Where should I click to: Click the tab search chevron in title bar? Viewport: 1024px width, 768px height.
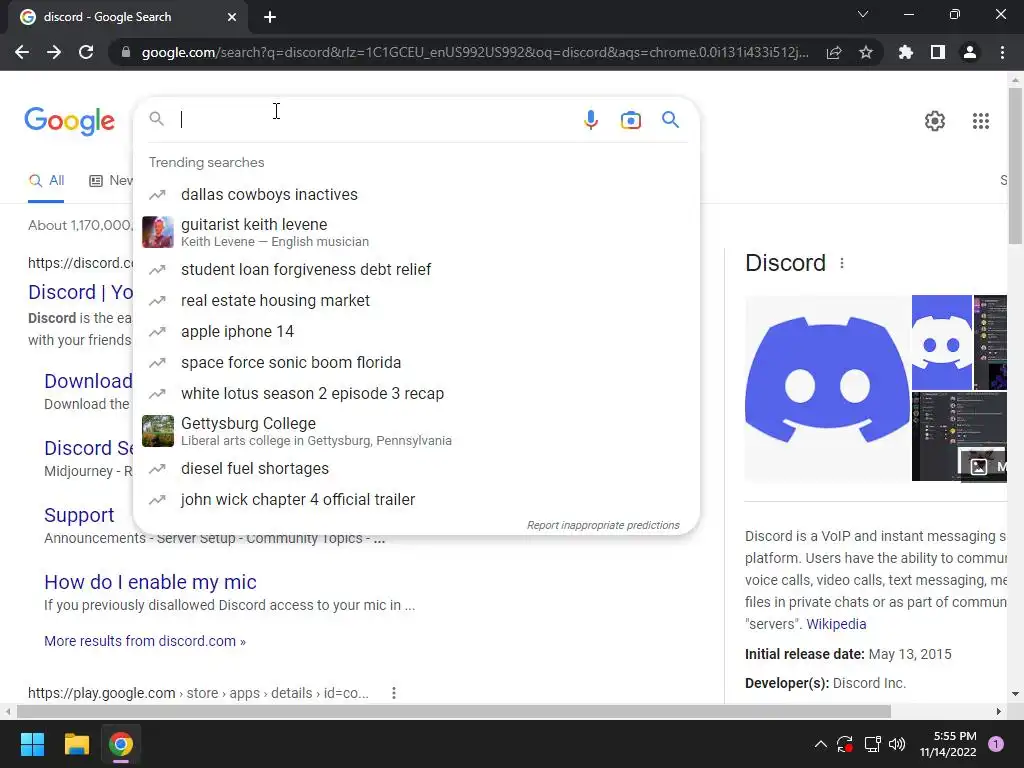[863, 14]
